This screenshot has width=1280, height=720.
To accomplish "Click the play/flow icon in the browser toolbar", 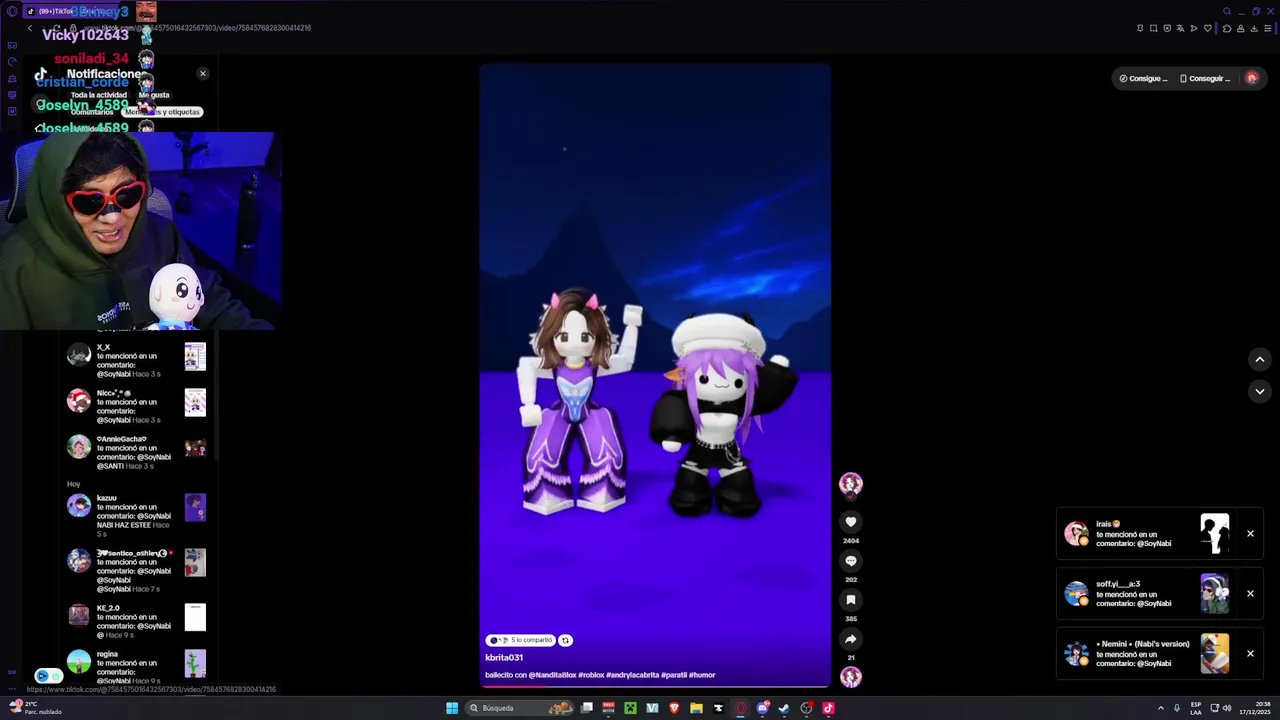I will 1194,28.
